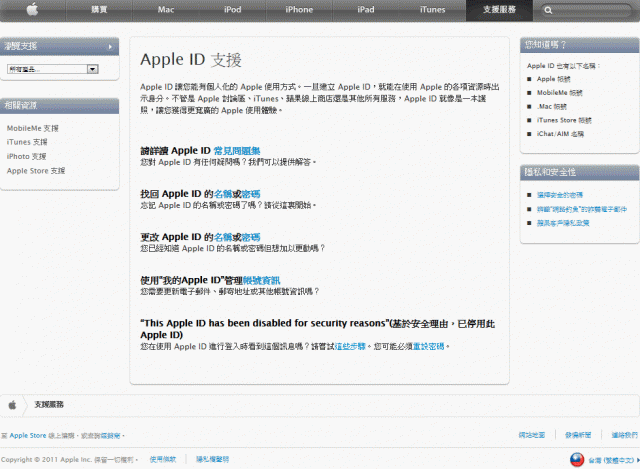Screen dimensions: 640x469
Task: Open first link under 隱私和安全性 panel
Action: 560,195
